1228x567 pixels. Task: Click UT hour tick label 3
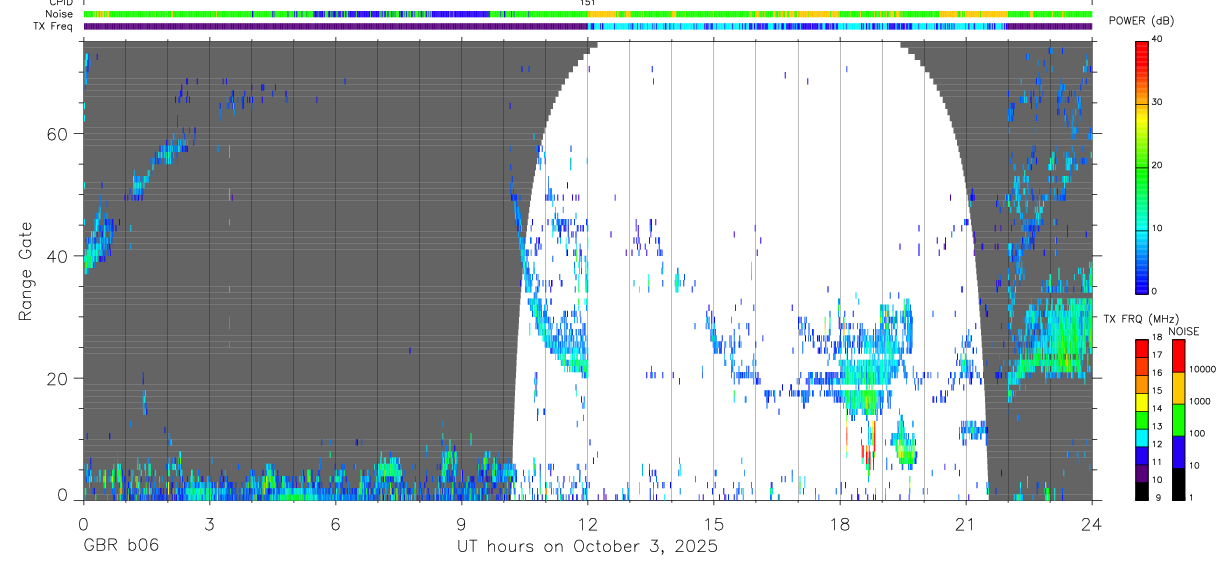tap(209, 523)
